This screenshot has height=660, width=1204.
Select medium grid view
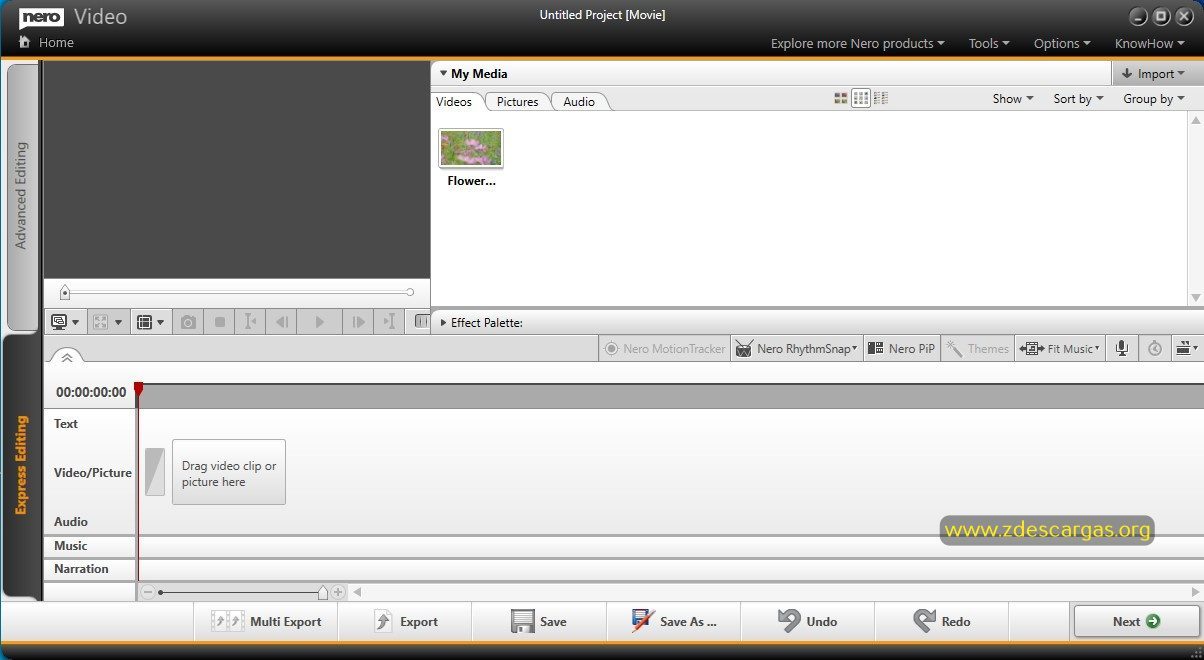pyautogui.click(x=860, y=98)
